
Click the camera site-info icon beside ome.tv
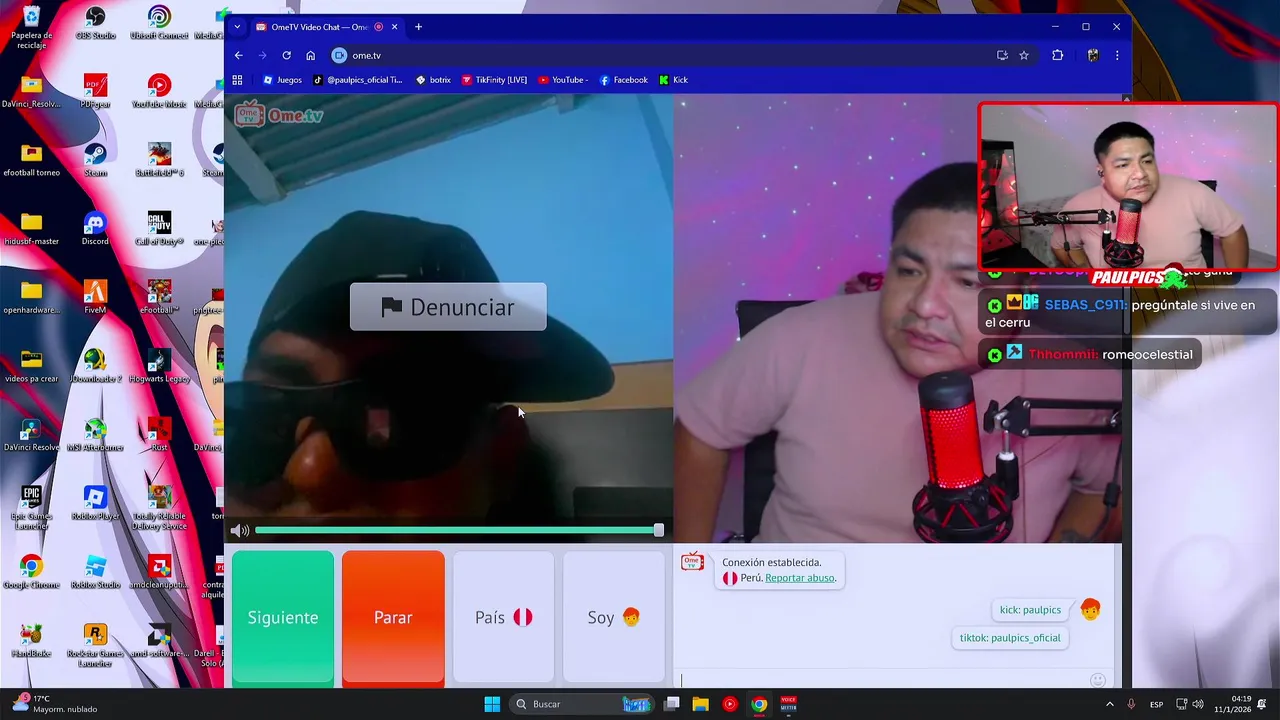point(339,55)
